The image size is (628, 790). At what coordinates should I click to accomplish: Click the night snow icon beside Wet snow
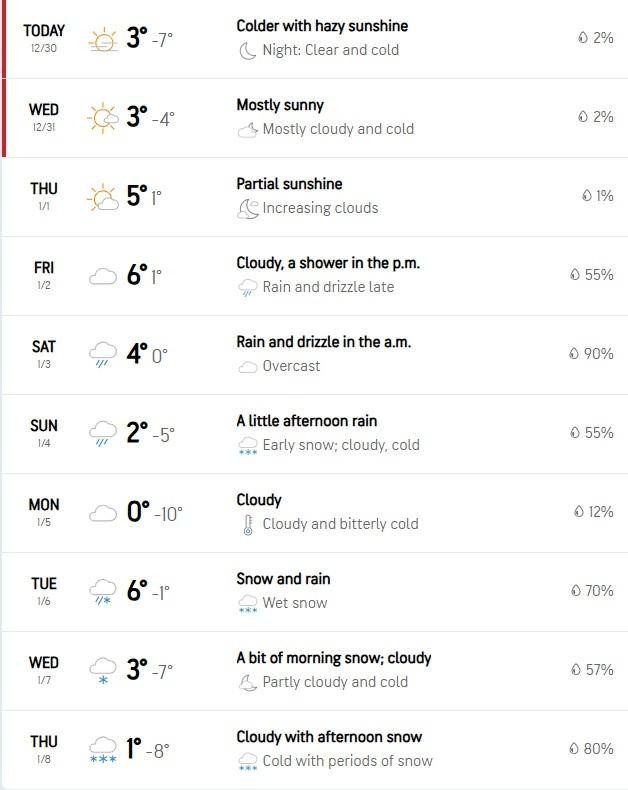pyautogui.click(x=247, y=603)
